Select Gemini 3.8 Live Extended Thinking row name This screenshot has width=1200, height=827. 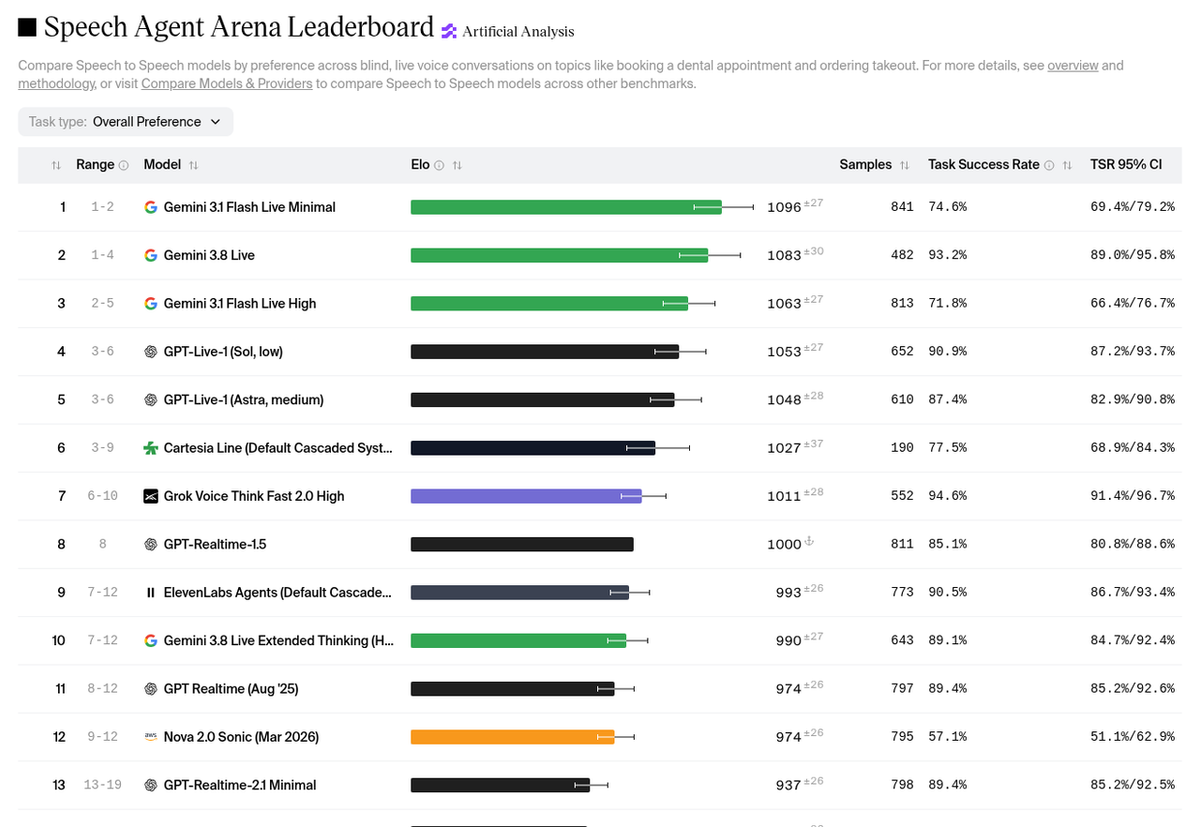click(279, 640)
